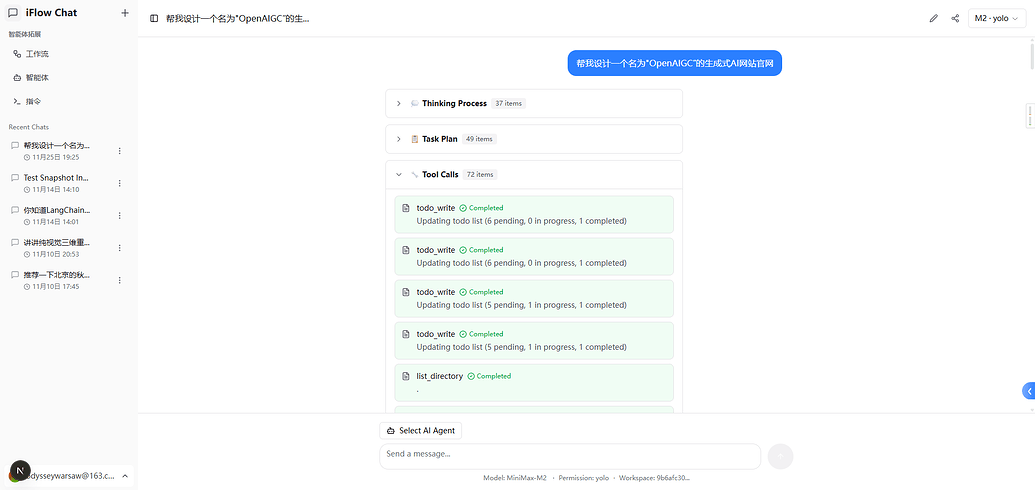This screenshot has width=1035, height=490.
Task: Toggle the sidebar panel icon in header
Action: point(154,18)
